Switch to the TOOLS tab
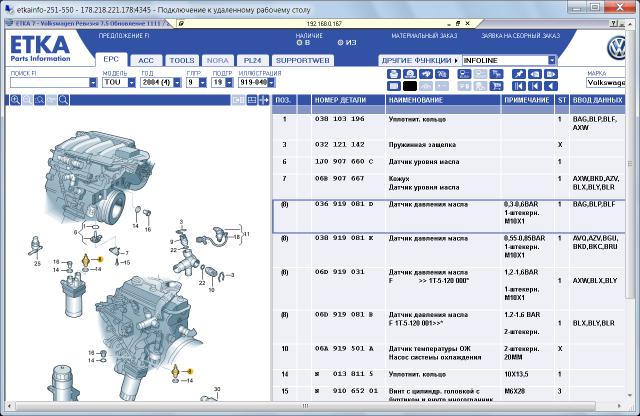The image size is (640, 416). [182, 60]
